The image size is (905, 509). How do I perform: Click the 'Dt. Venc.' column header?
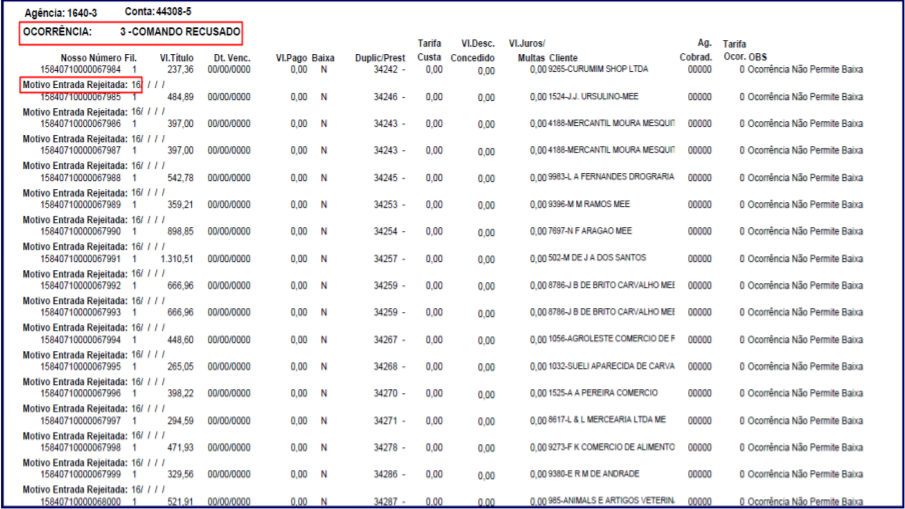232,58
